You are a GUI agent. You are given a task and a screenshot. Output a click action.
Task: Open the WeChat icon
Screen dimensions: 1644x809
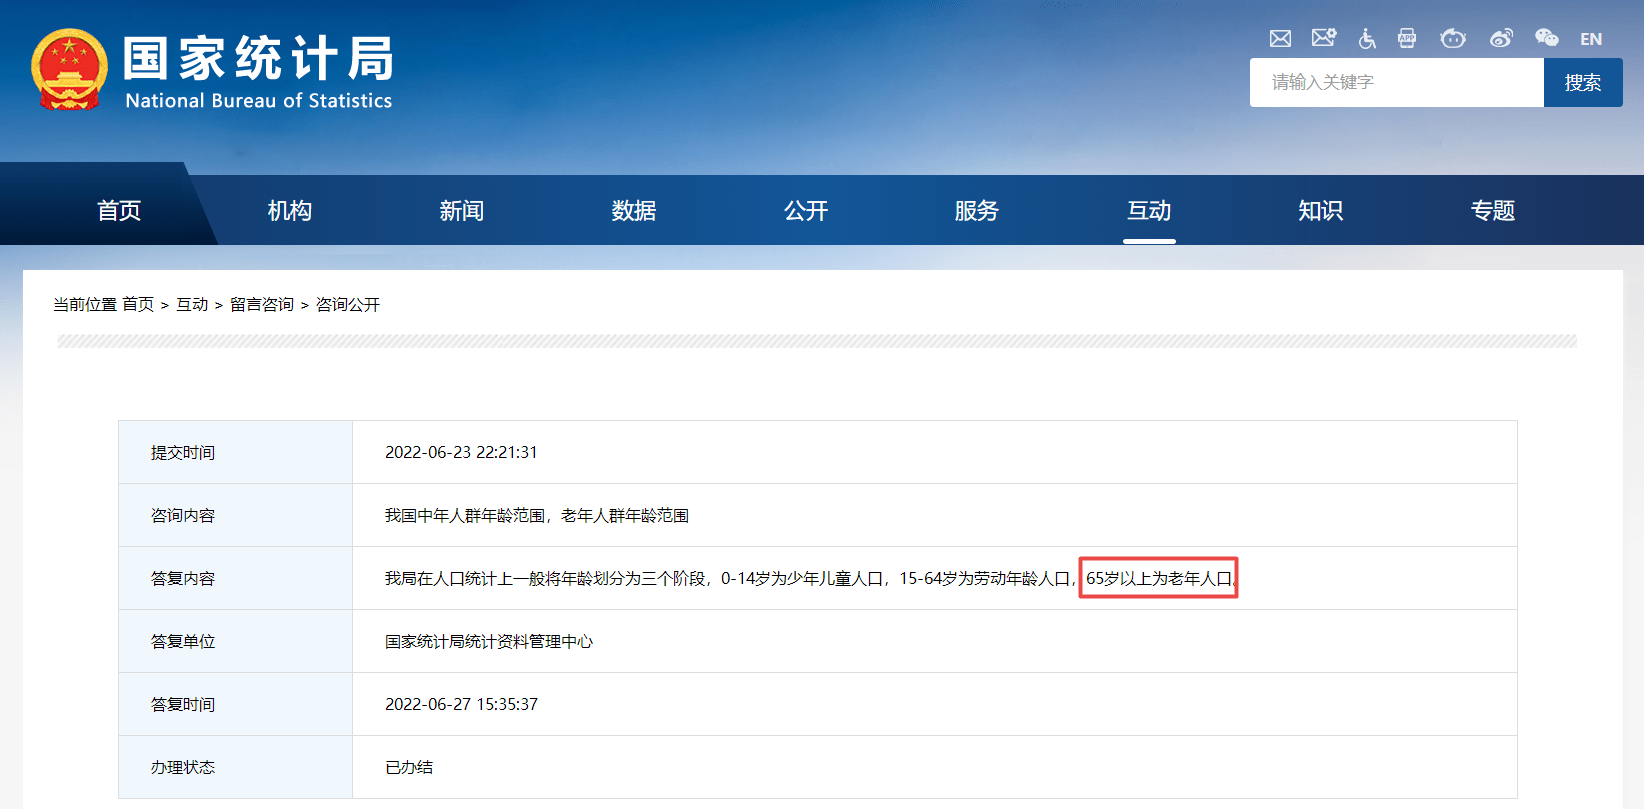(1546, 38)
